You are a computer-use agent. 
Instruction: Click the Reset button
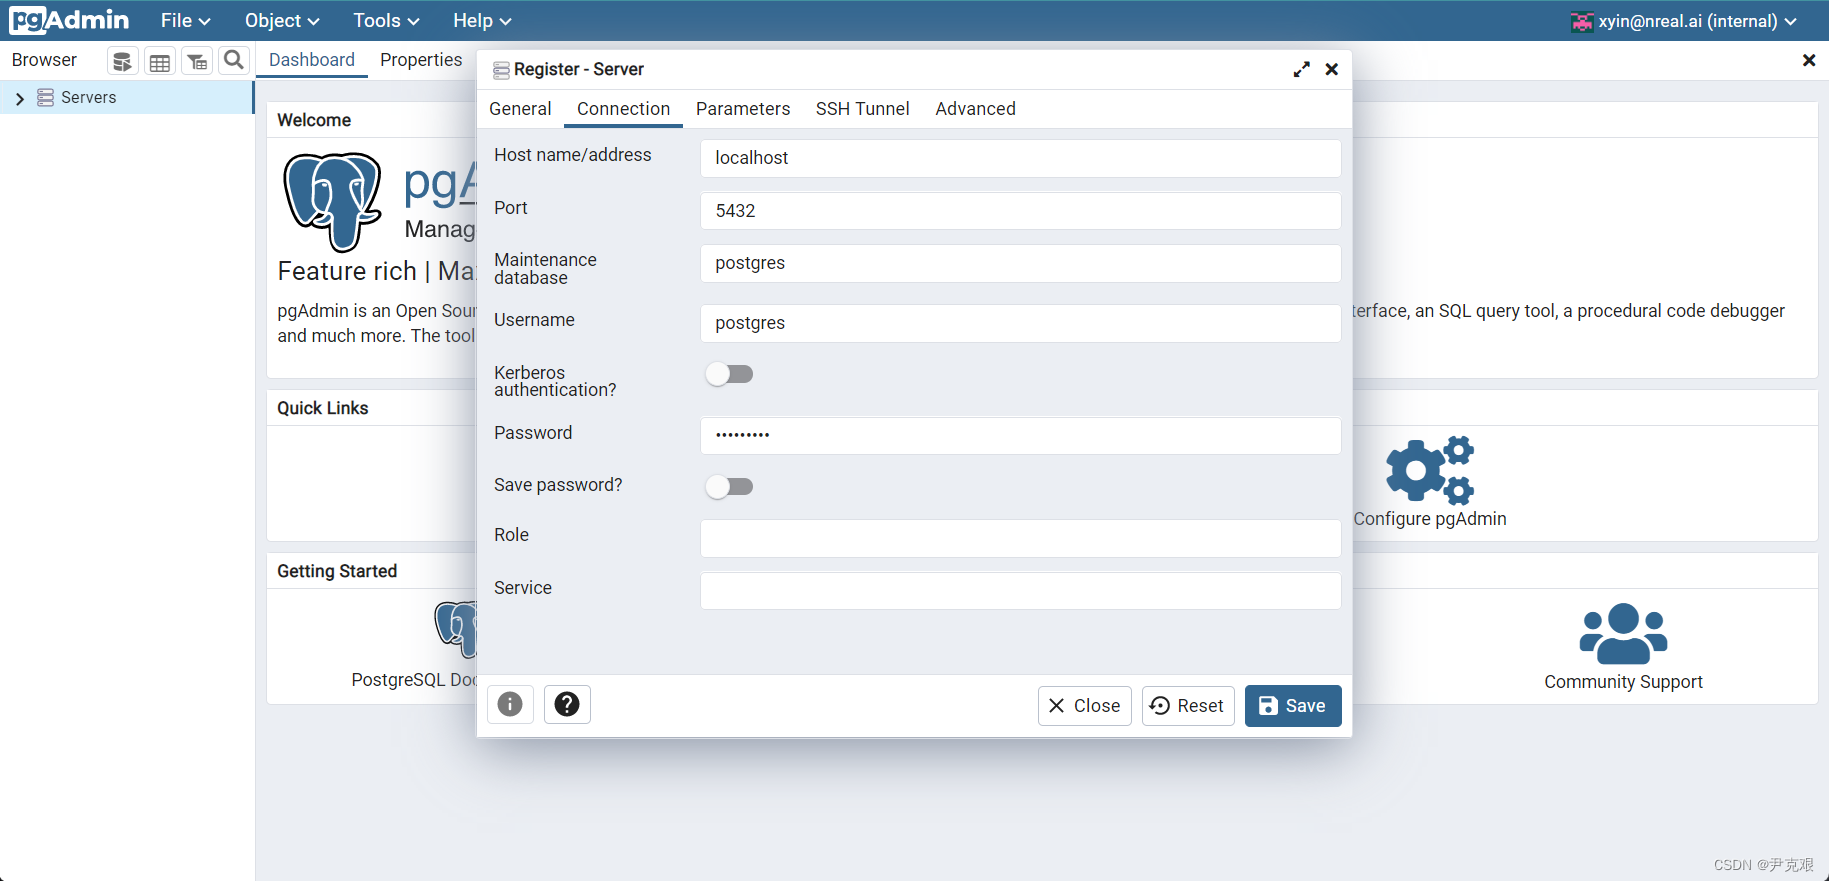pyautogui.click(x=1188, y=705)
